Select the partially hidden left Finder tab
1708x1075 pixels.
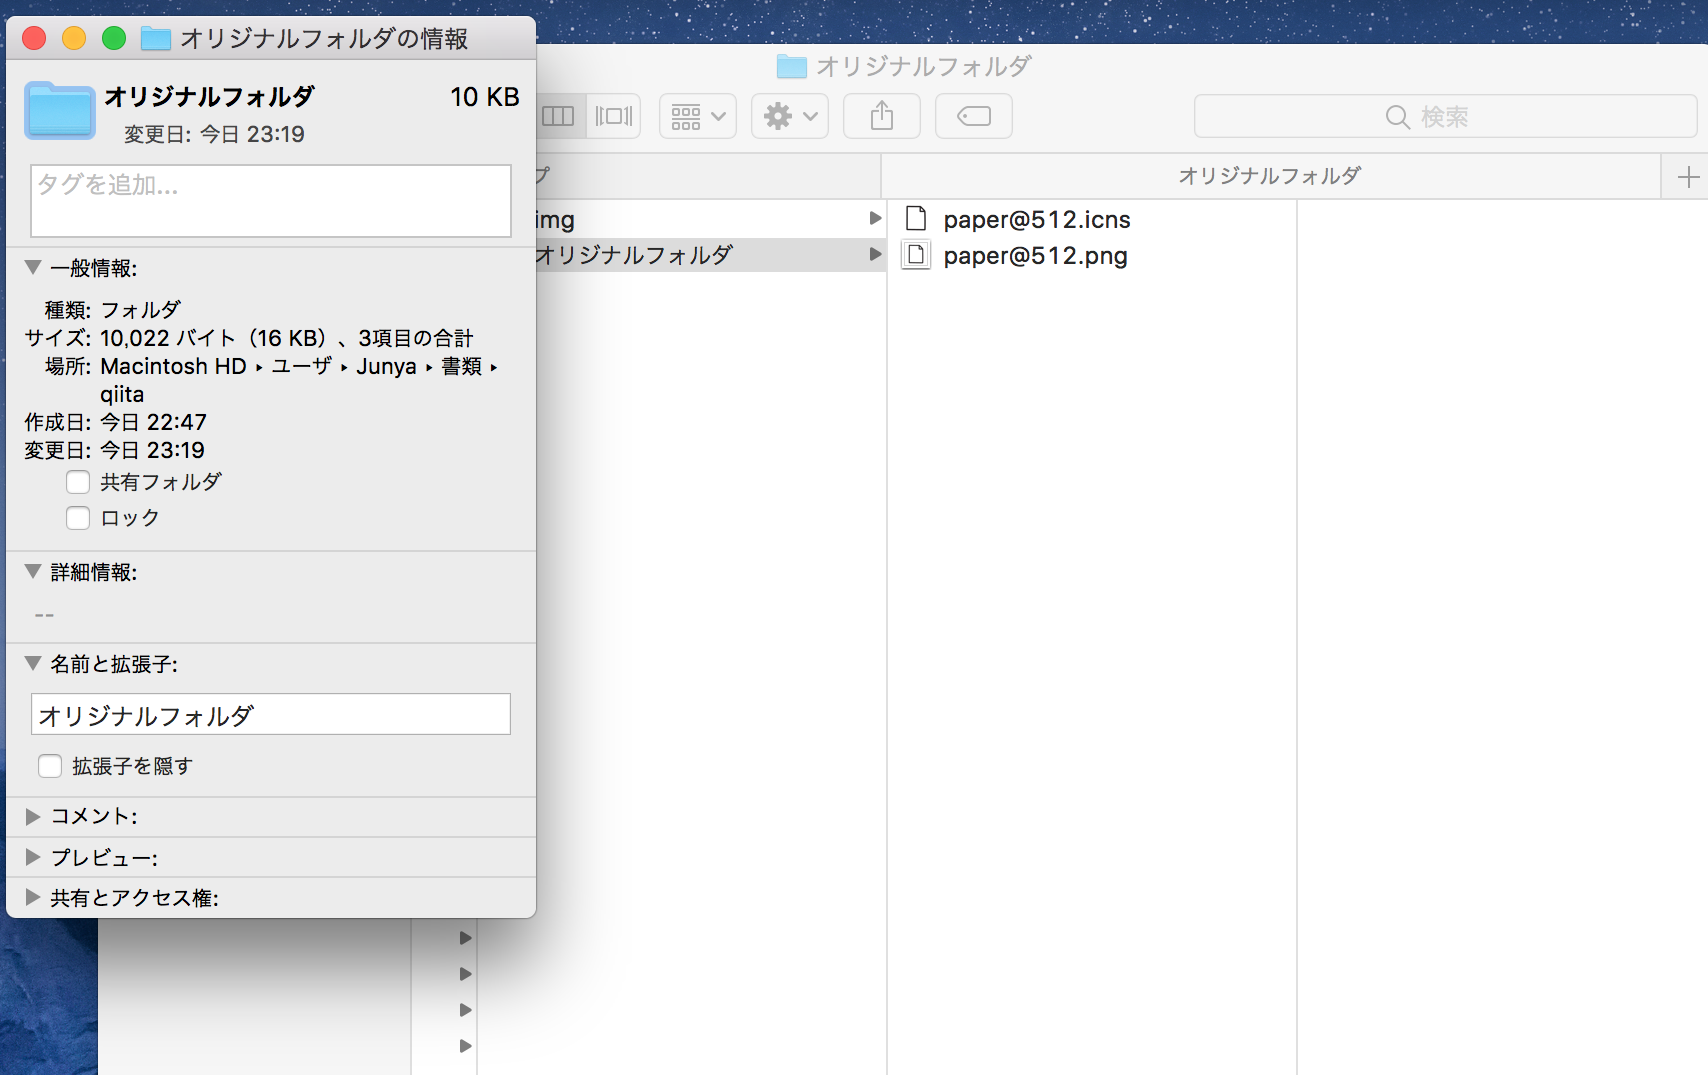pyautogui.click(x=708, y=176)
